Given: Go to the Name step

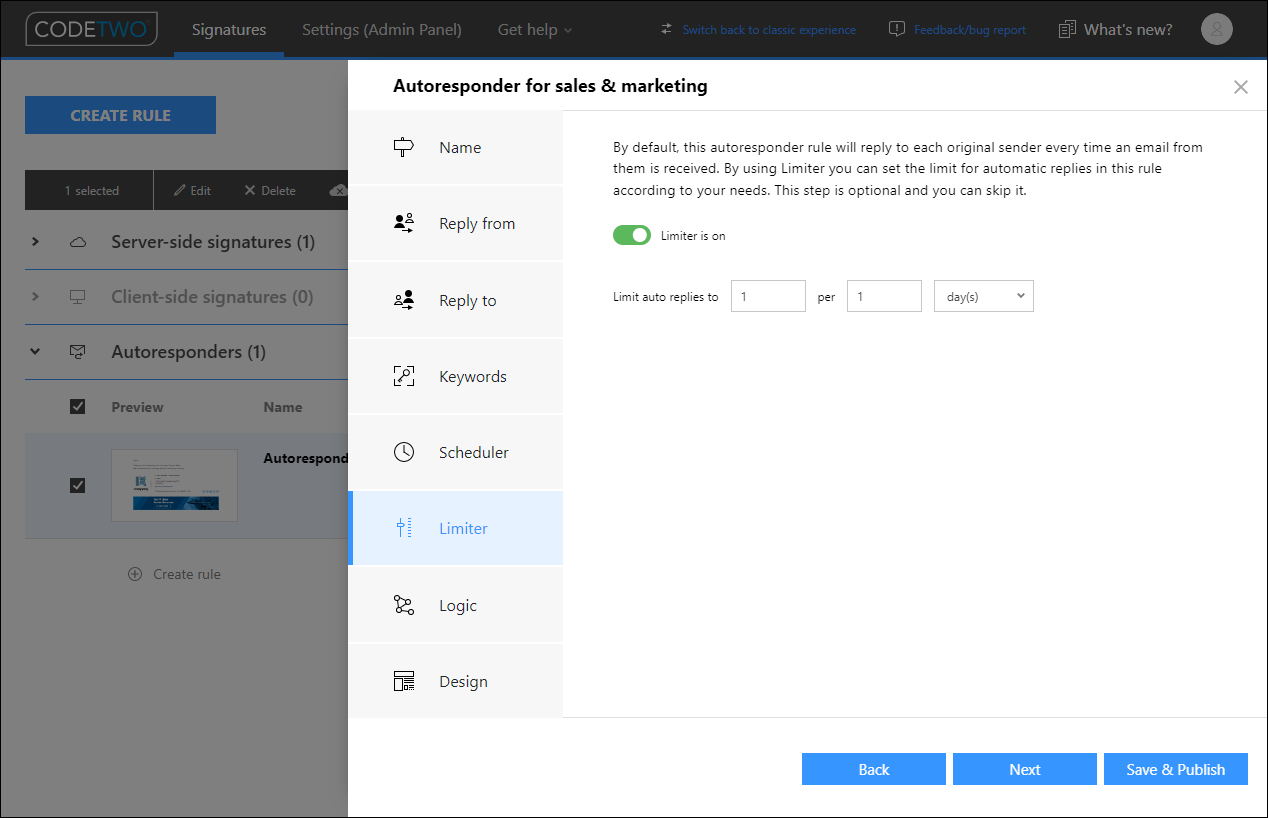Looking at the screenshot, I should coord(456,148).
